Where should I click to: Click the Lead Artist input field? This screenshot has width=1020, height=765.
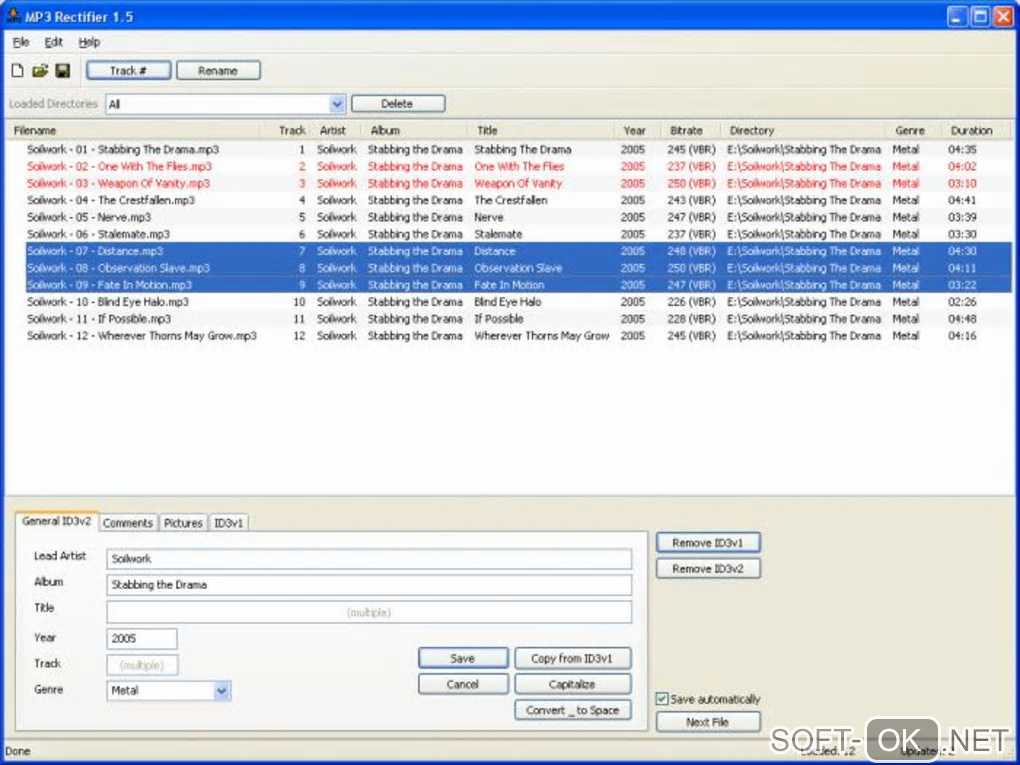(x=369, y=559)
